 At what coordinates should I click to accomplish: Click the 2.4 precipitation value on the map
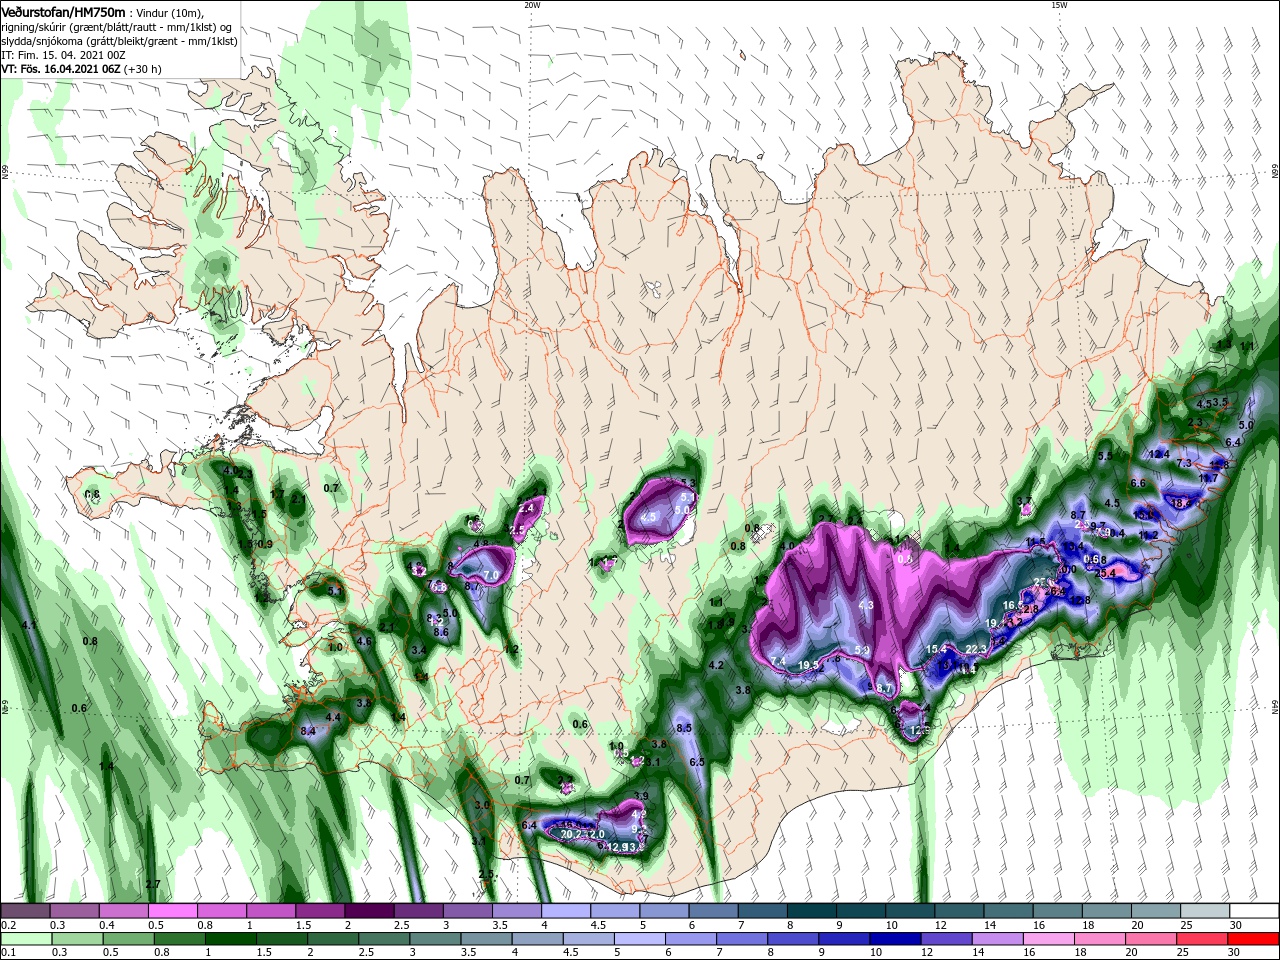click(527, 507)
